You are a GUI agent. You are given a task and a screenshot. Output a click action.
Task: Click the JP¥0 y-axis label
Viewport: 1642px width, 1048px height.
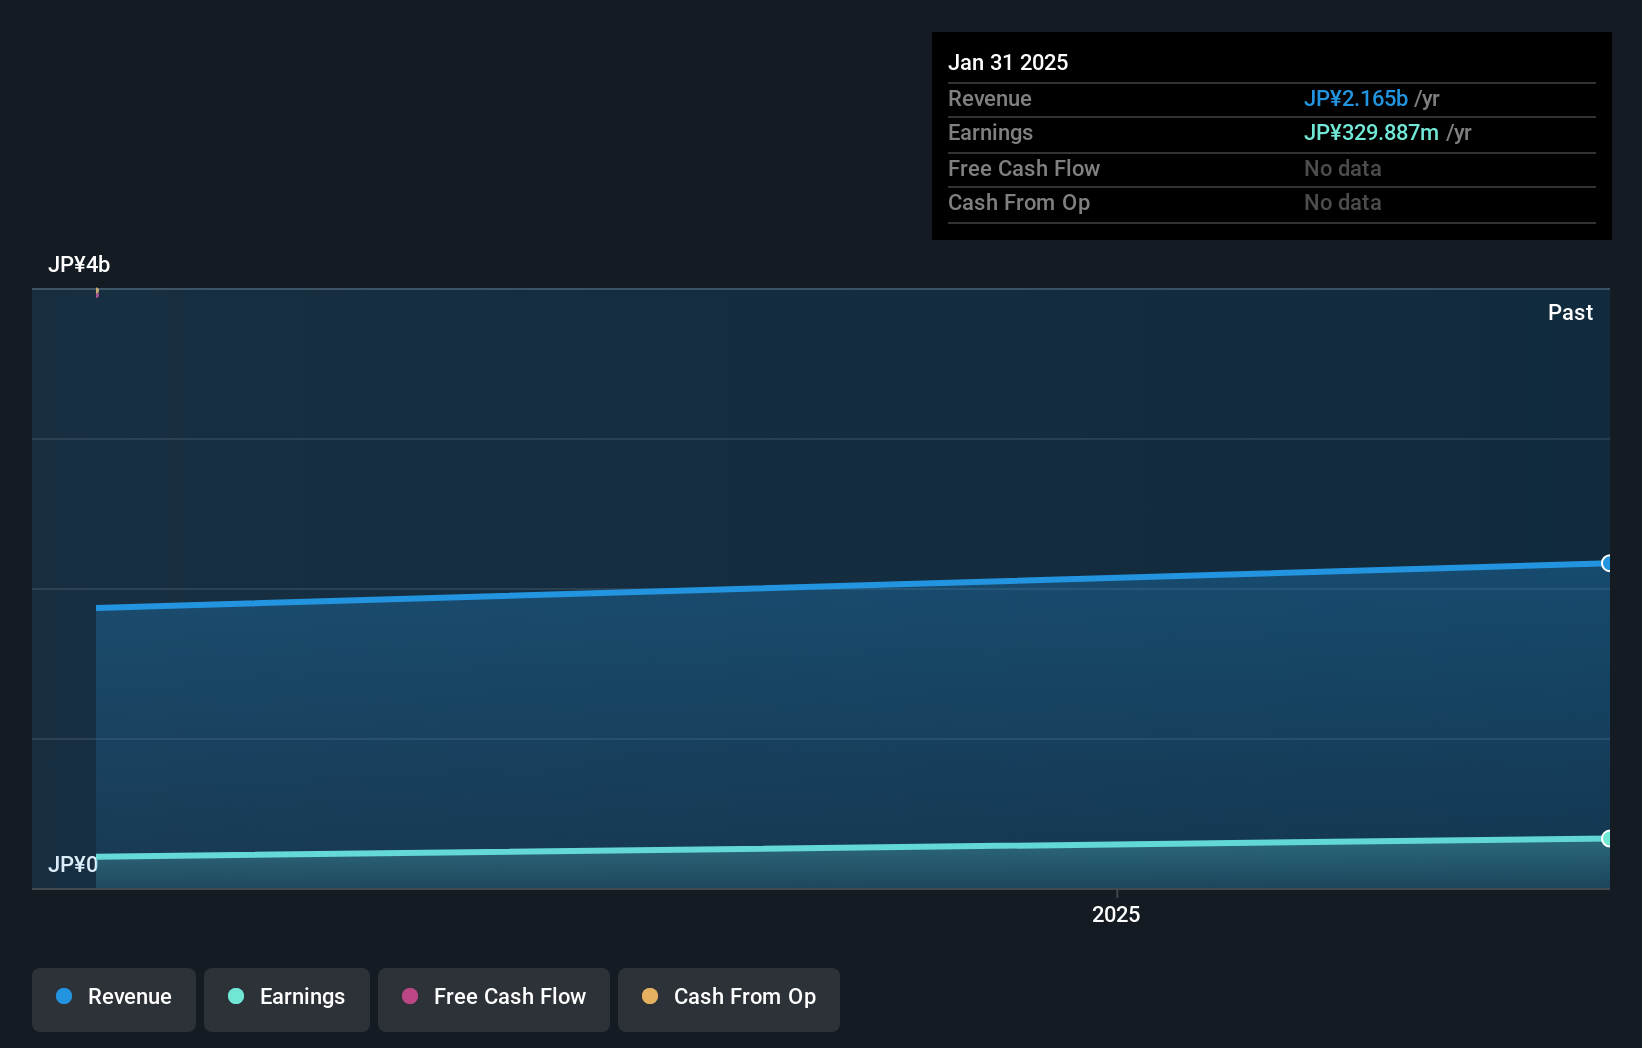(x=73, y=864)
